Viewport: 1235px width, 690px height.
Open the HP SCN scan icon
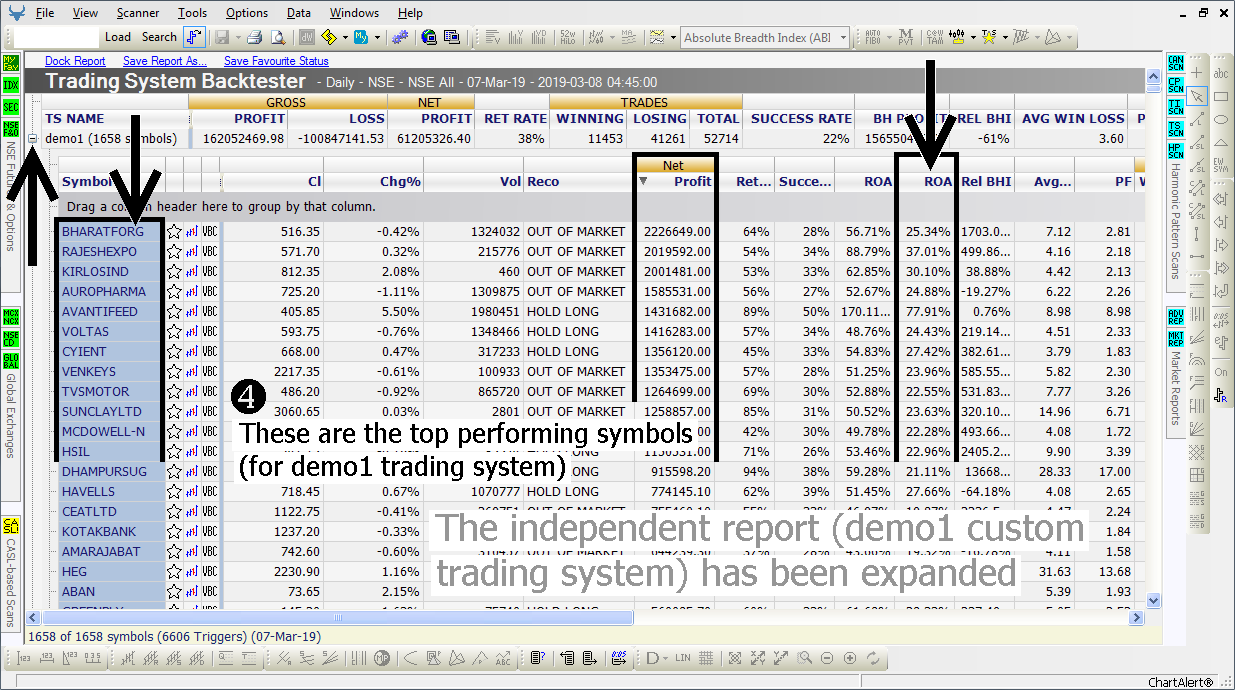tap(1176, 152)
